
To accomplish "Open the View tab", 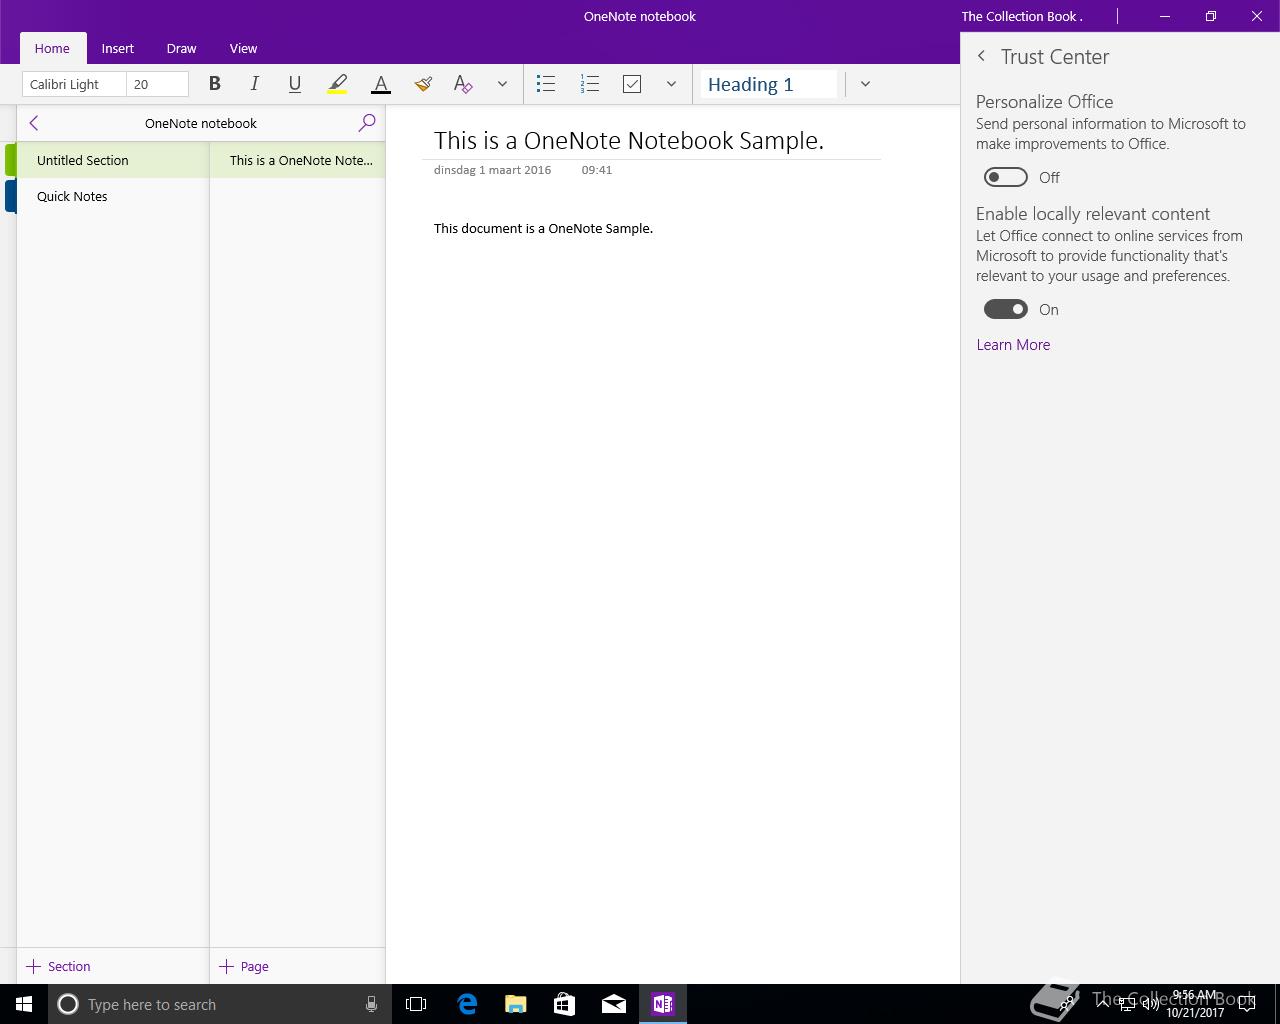I will pos(243,48).
